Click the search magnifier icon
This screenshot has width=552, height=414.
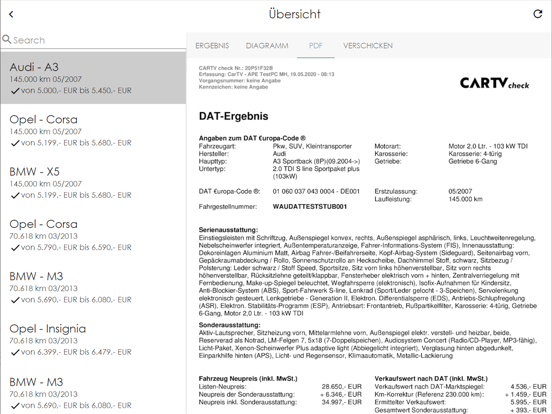coord(6,39)
